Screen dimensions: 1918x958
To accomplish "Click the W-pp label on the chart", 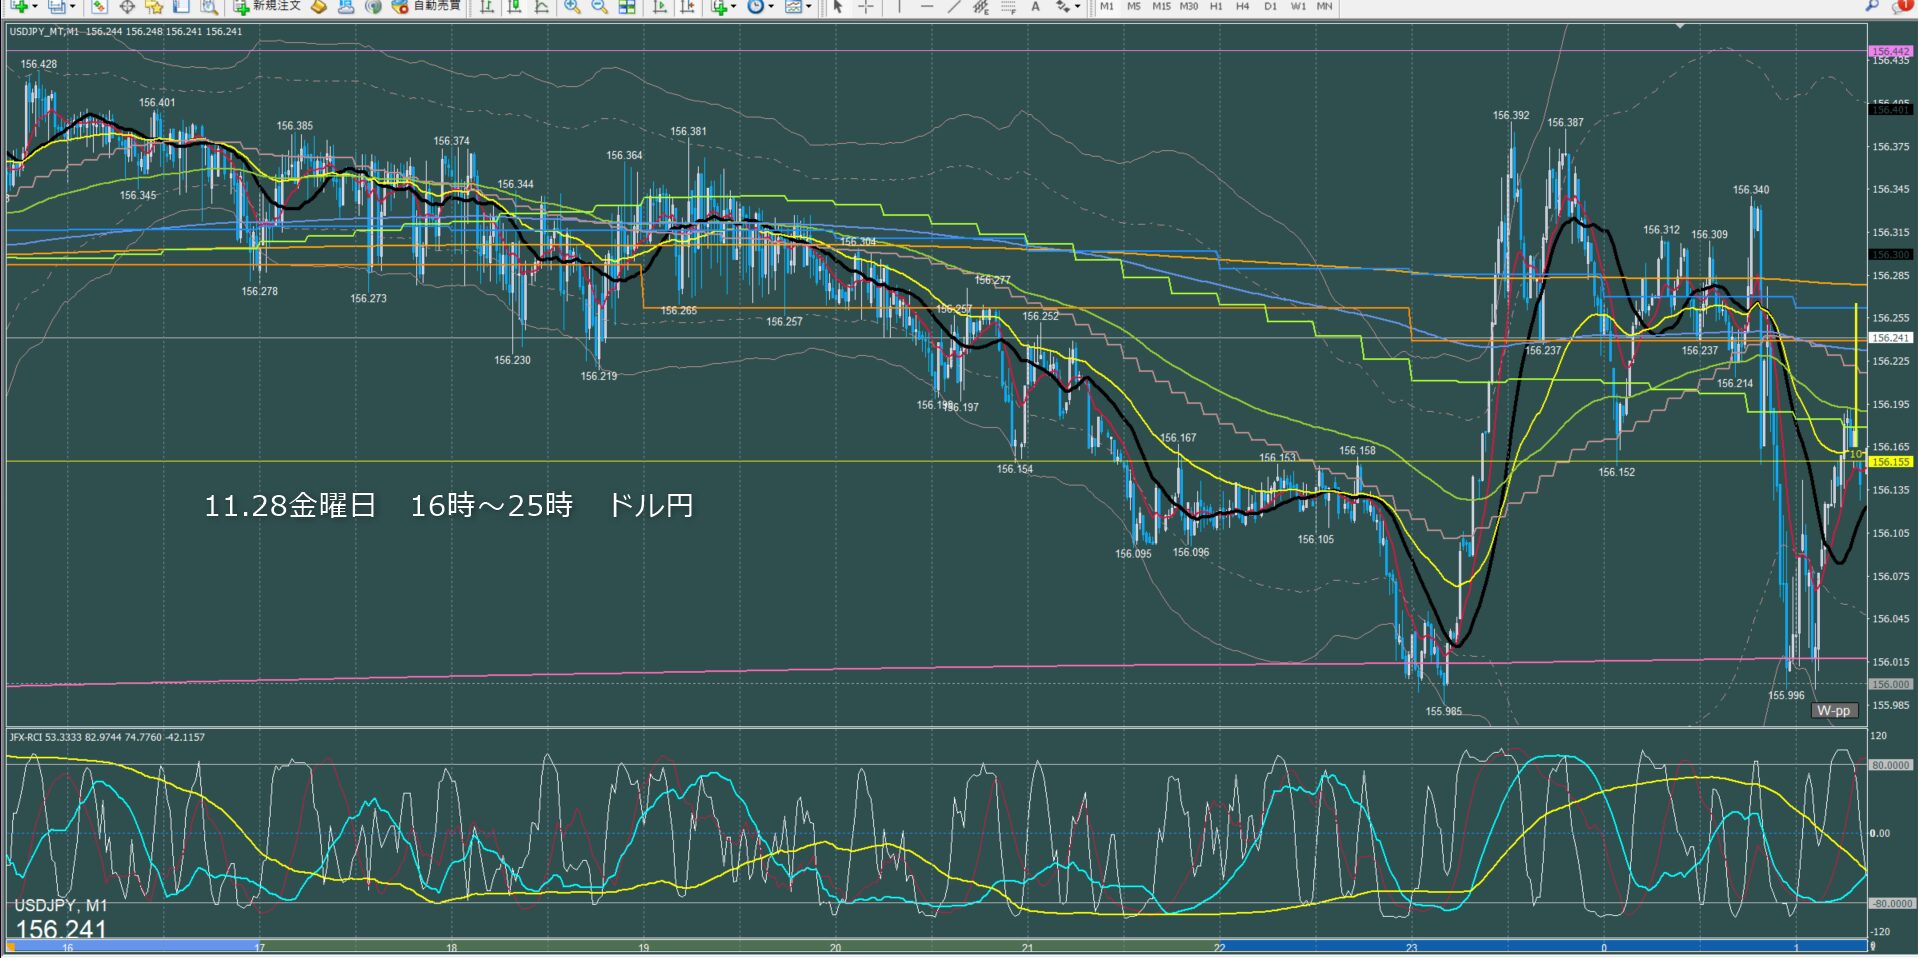I will 1834,710.
